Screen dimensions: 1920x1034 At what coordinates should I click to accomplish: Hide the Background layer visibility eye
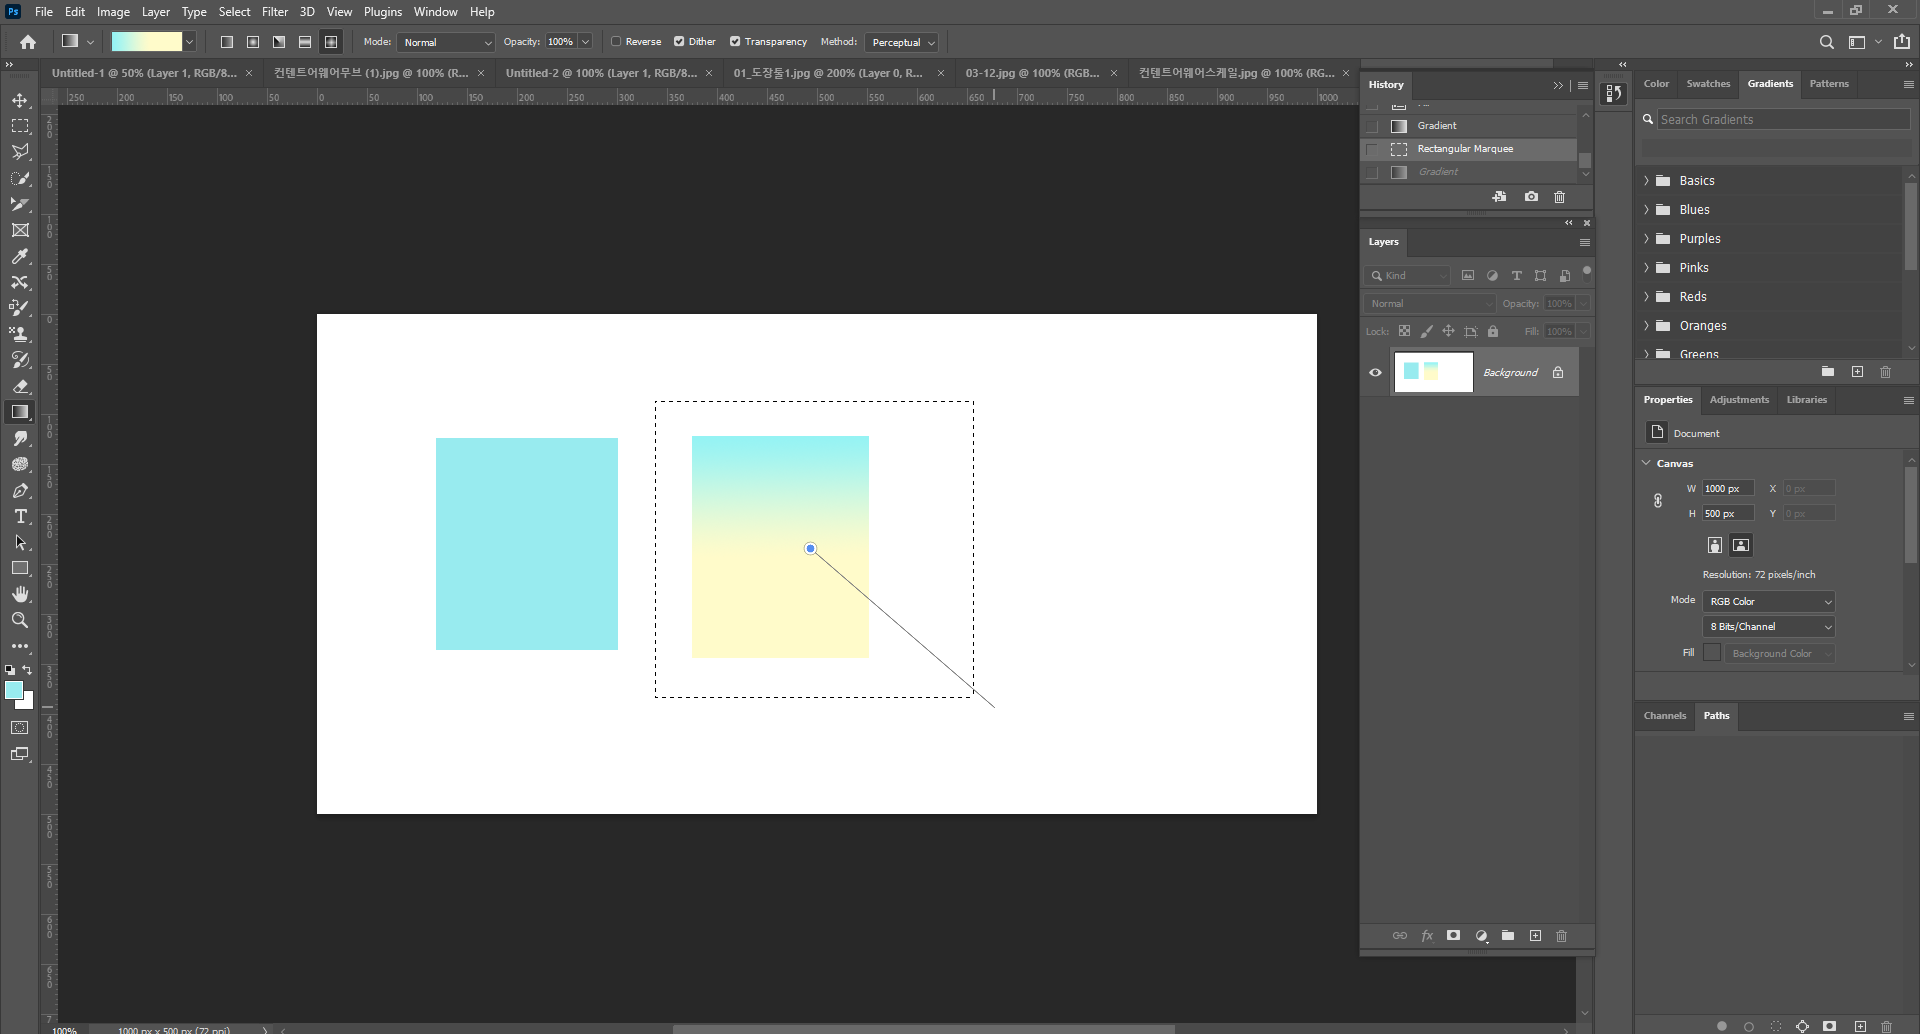(x=1375, y=373)
